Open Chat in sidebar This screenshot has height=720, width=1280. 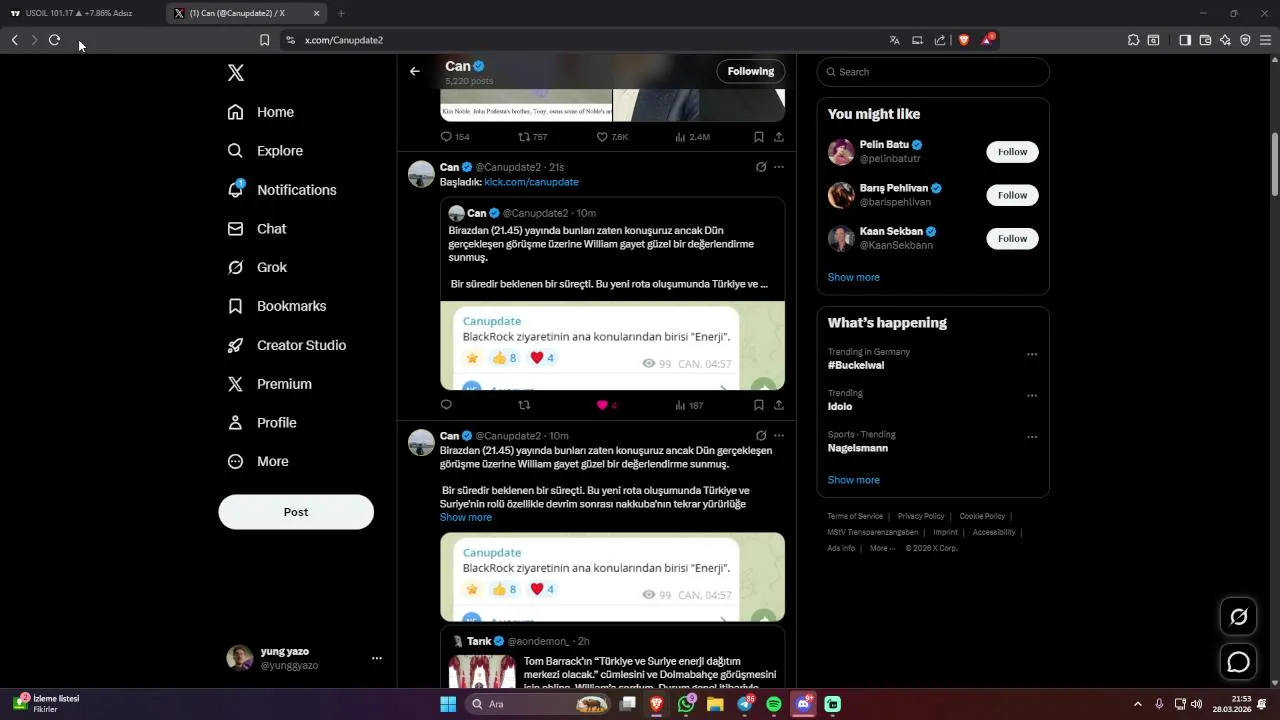point(257,229)
